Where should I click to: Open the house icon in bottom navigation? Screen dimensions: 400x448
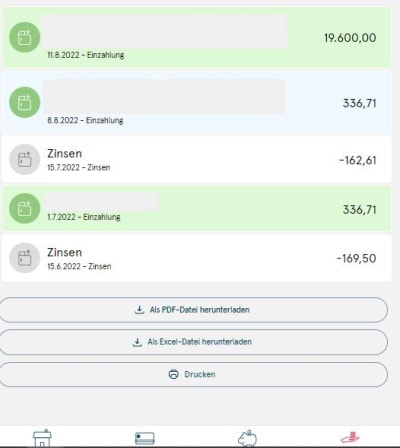coord(42,438)
